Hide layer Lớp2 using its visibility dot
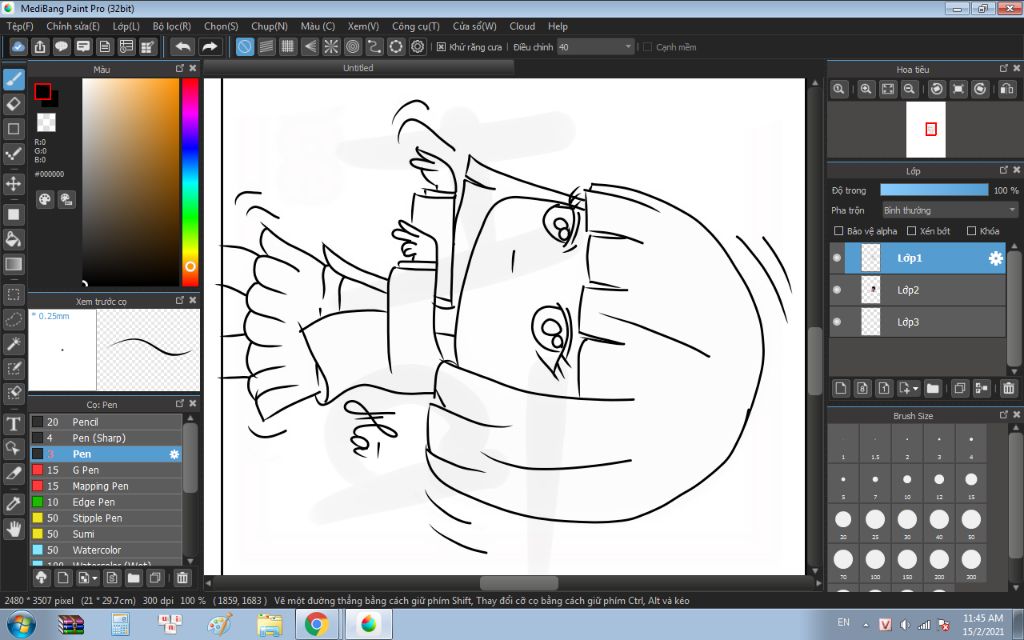 click(837, 290)
